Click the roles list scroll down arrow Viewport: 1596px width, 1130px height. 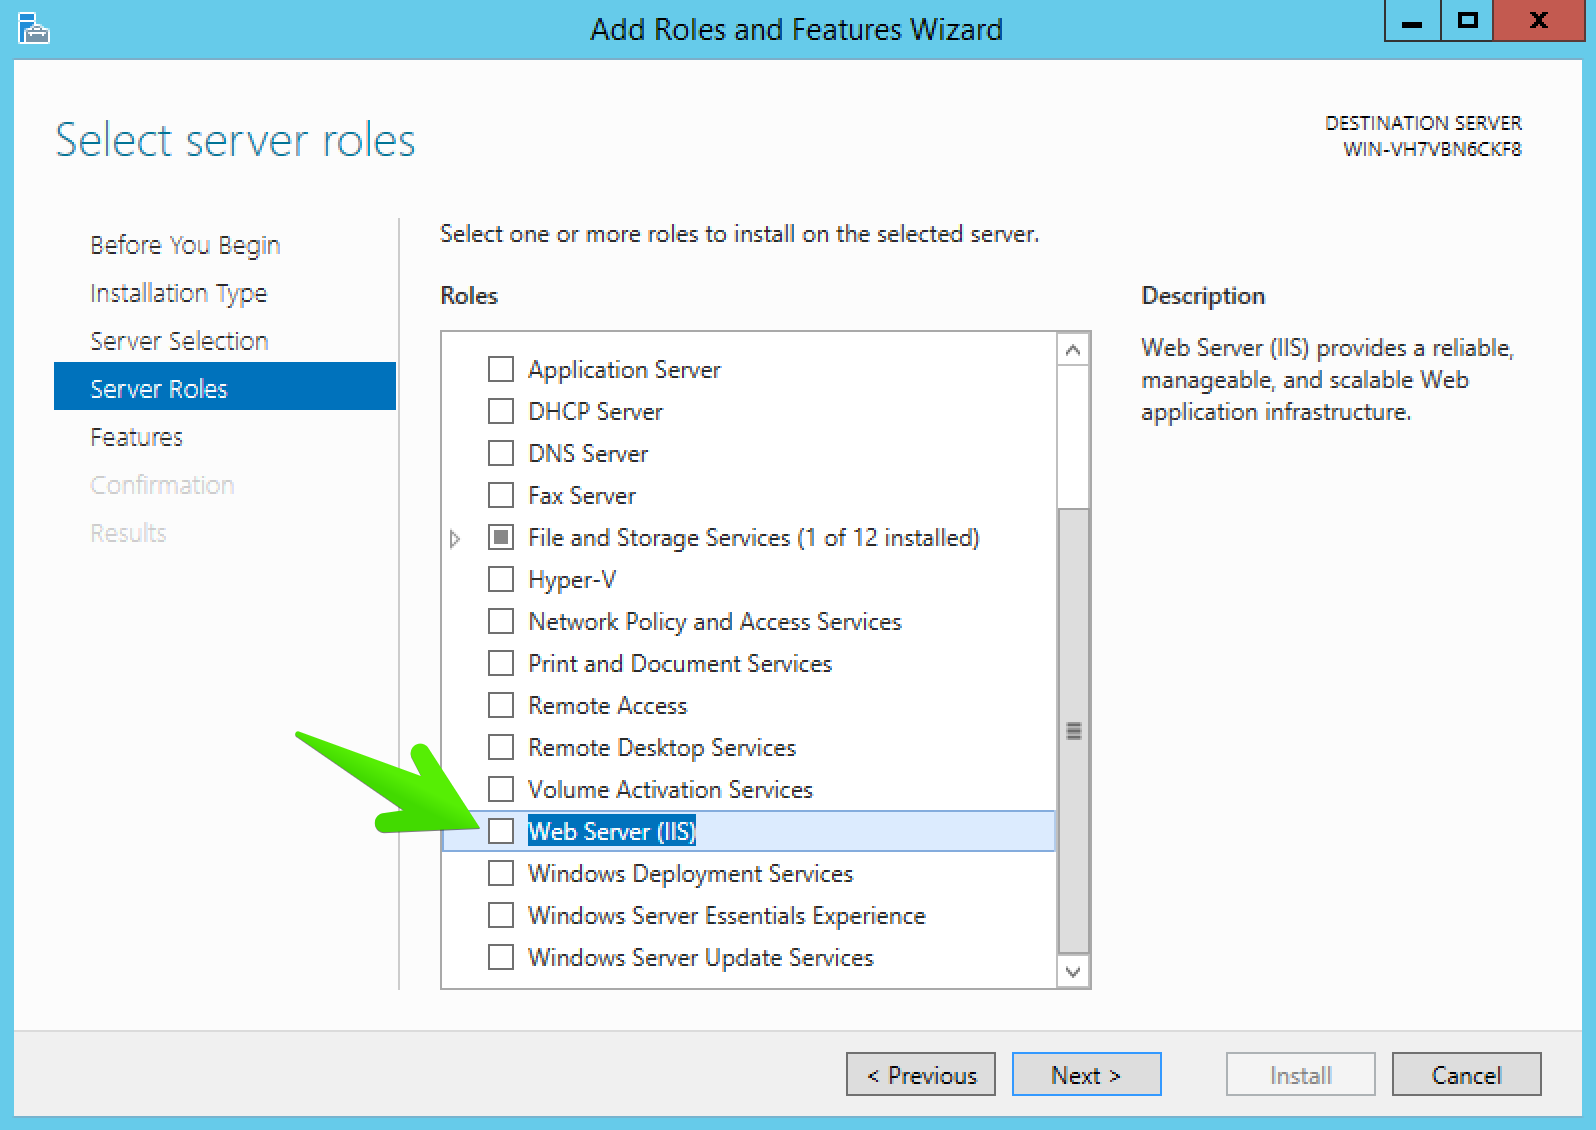[x=1073, y=971]
